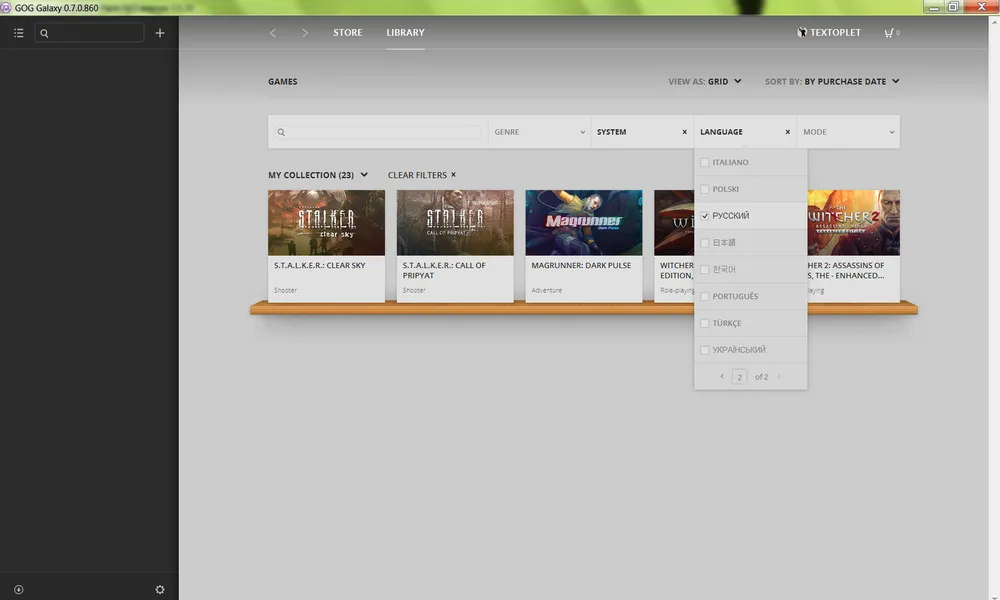This screenshot has height=600, width=1000.
Task: Click the plus icon in sidebar
Action: (x=159, y=33)
